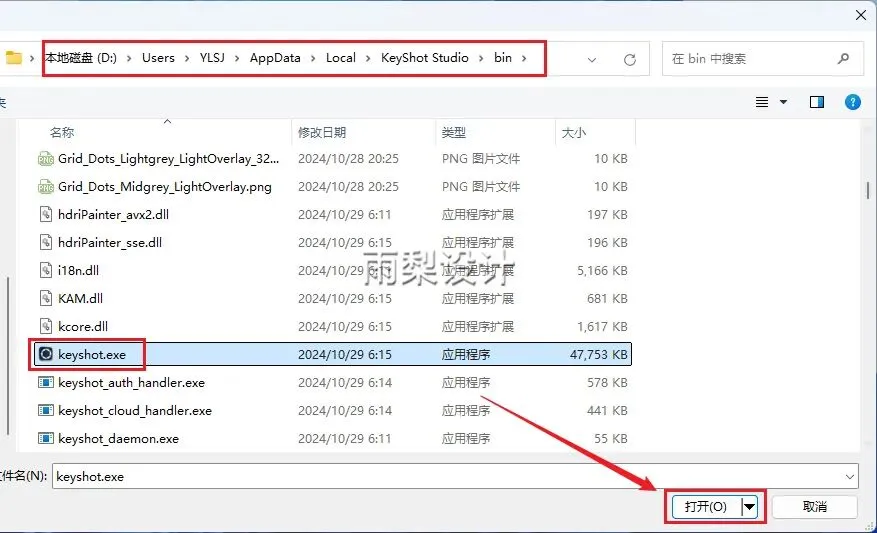The image size is (877, 533).
Task: Select file keyshot_cloud_handler.exe
Action: pos(135,410)
